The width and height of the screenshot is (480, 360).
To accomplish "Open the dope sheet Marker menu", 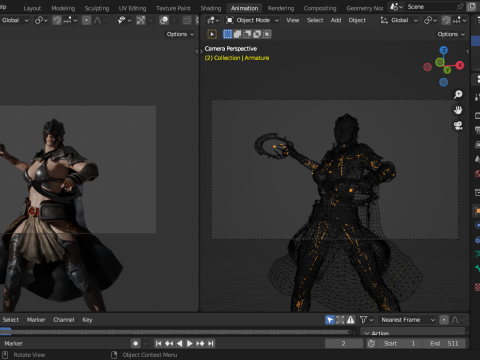I will click(36, 320).
